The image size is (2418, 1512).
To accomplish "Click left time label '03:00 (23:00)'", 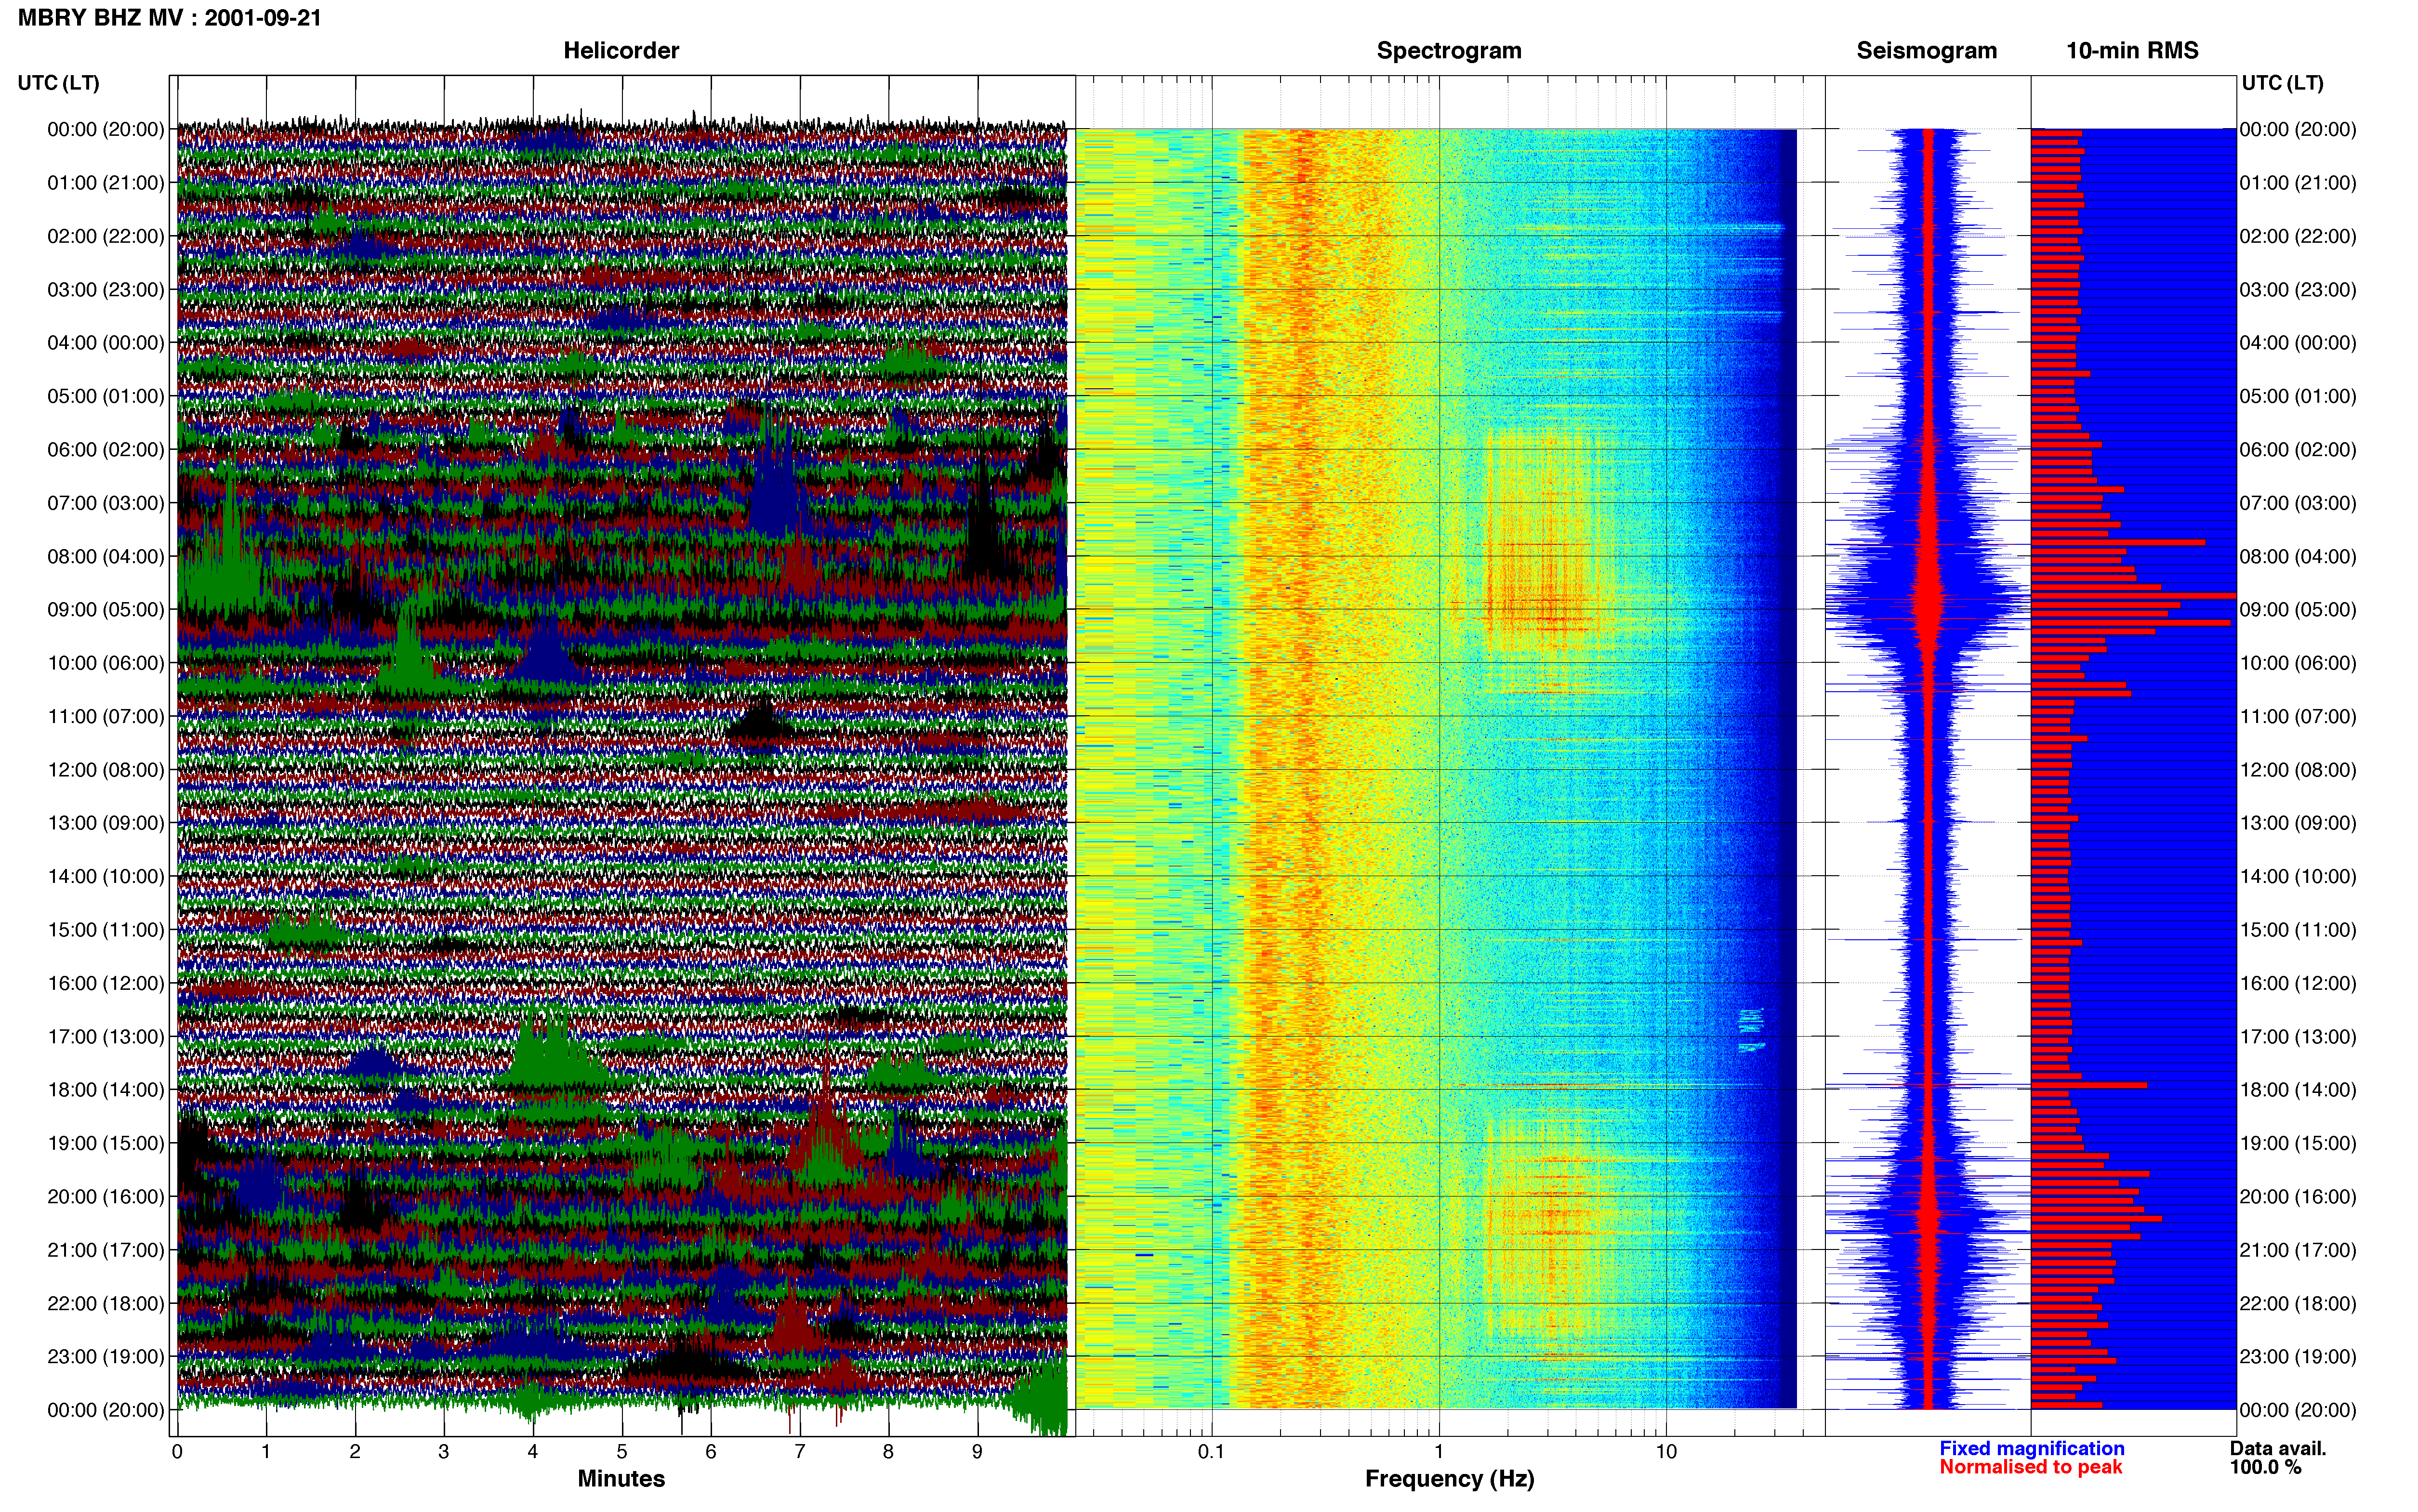I will [106, 290].
